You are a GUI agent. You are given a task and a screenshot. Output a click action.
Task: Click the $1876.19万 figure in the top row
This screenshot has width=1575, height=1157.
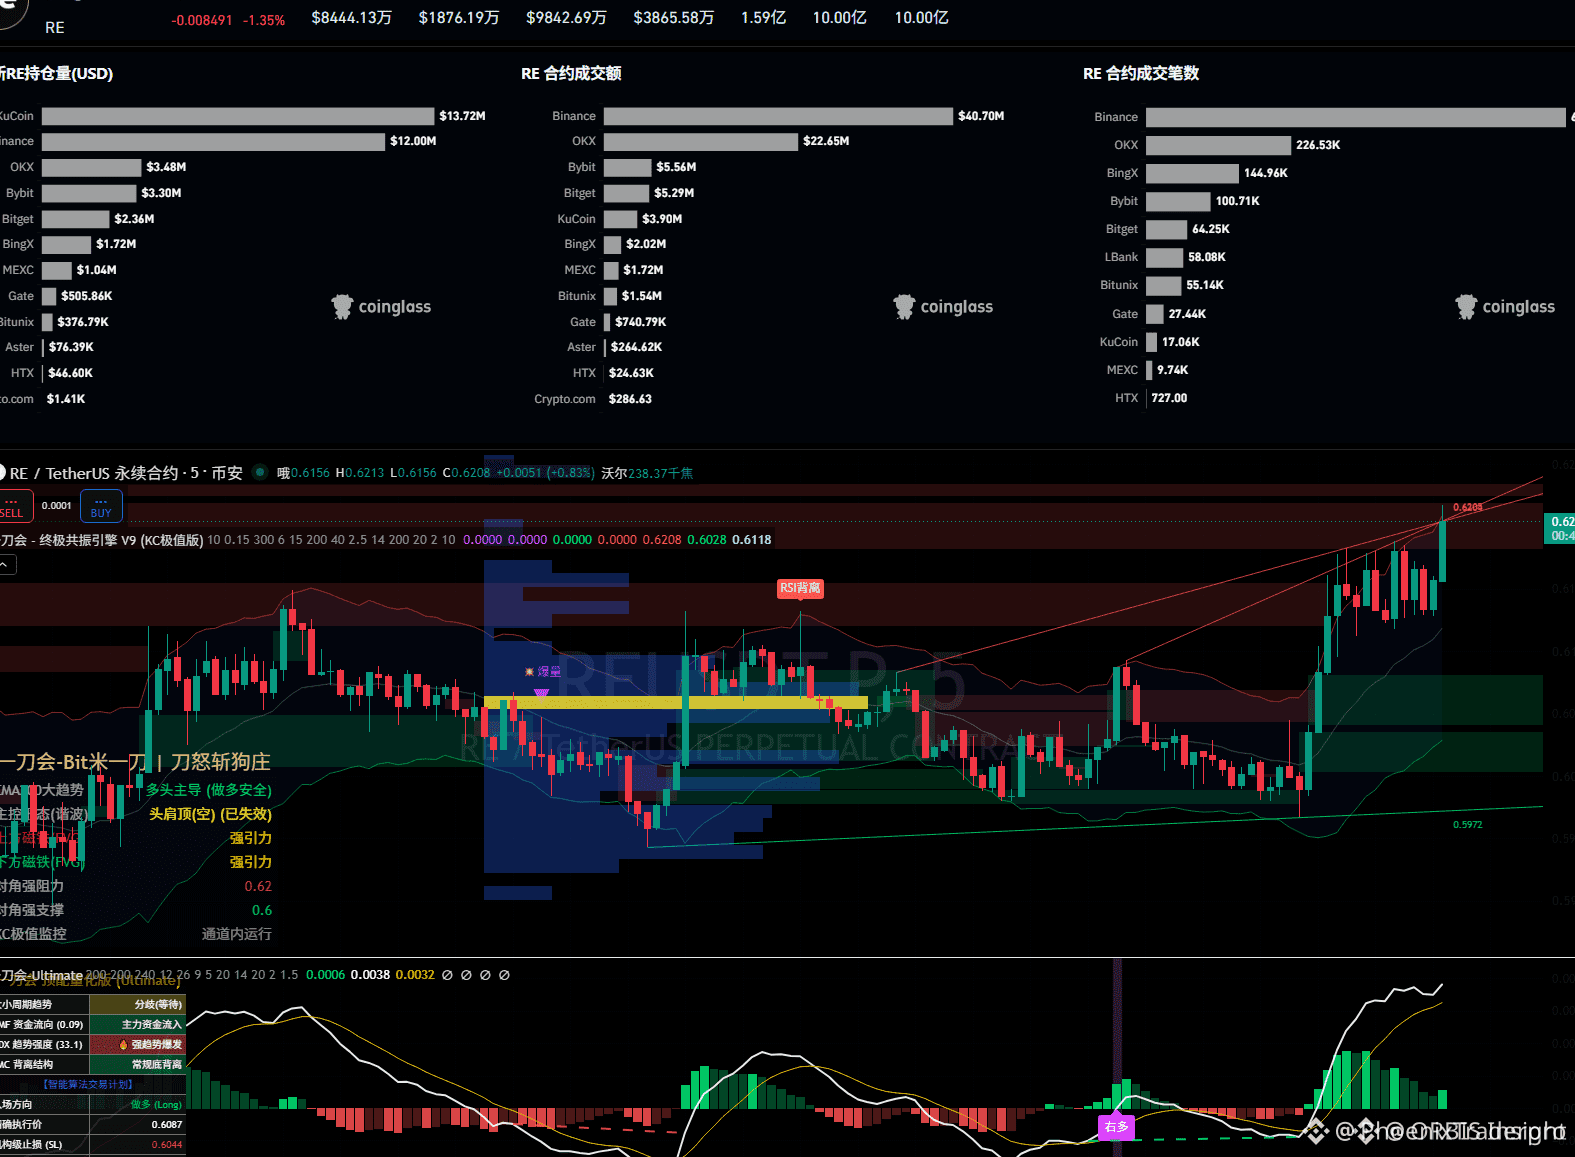point(459,18)
